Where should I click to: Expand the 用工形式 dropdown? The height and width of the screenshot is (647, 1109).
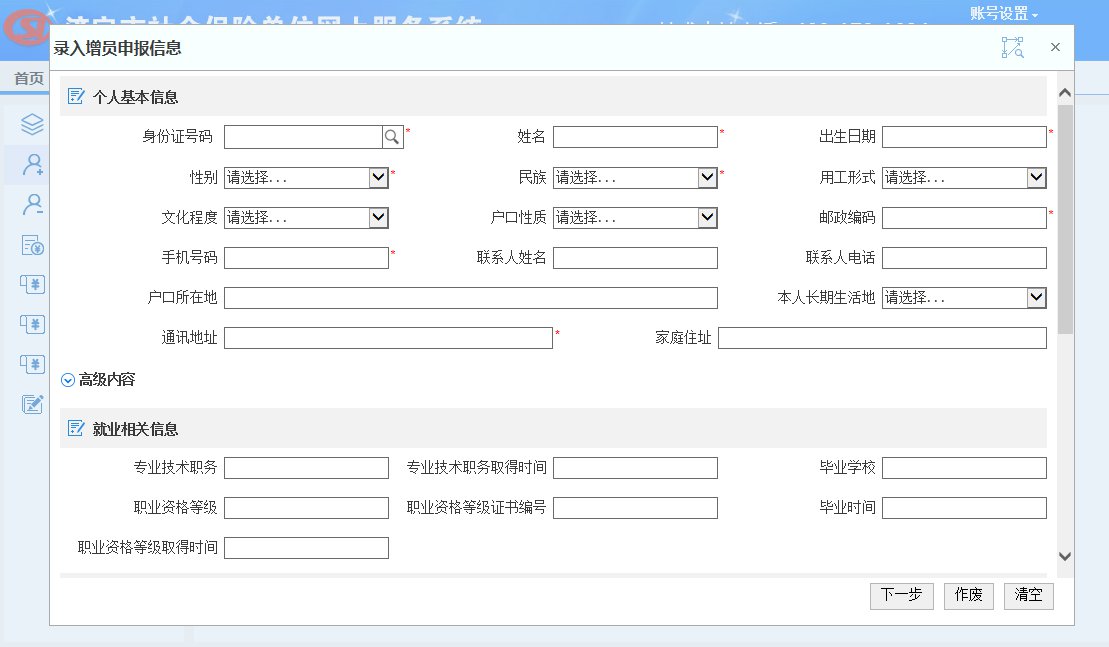click(964, 177)
